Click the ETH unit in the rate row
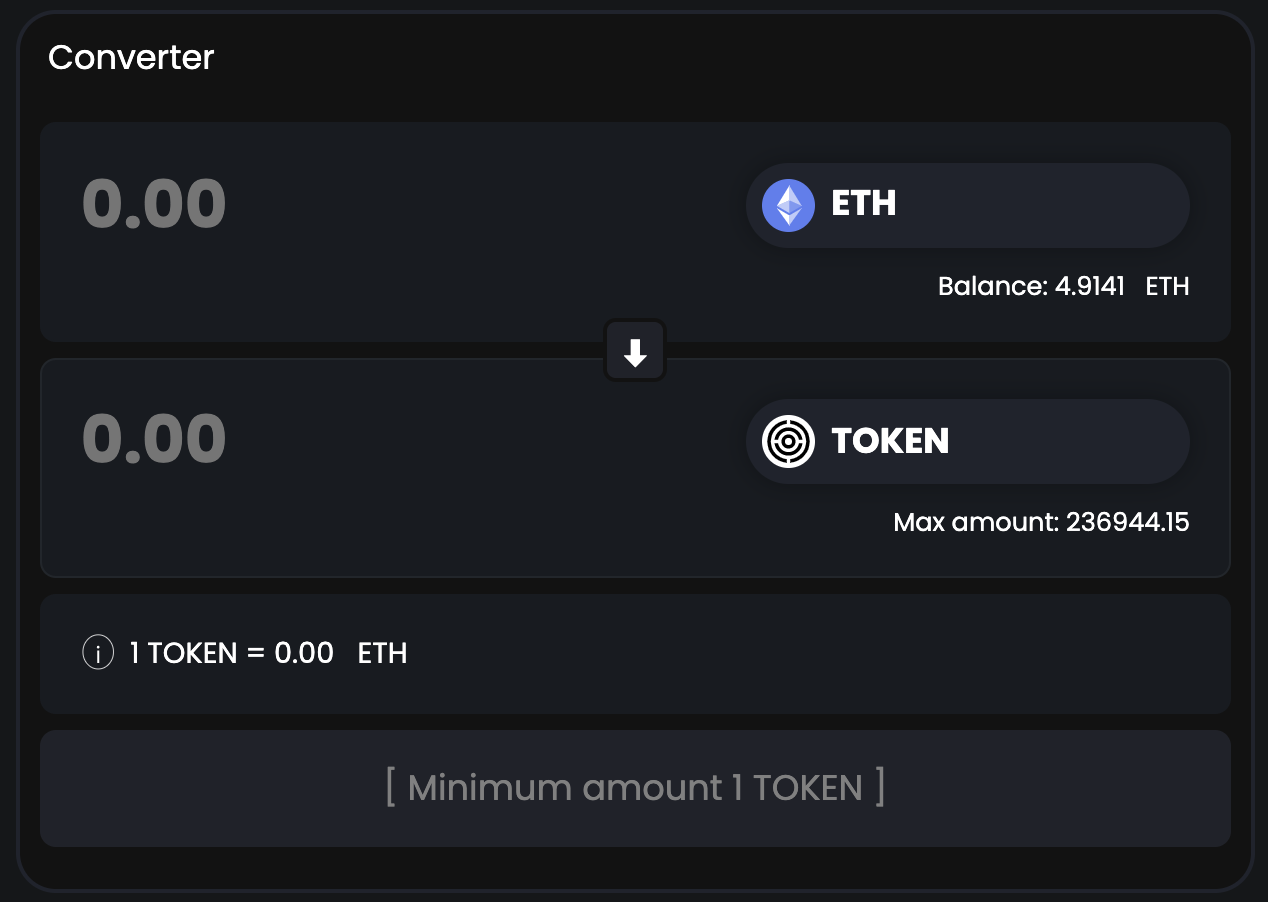Image resolution: width=1268 pixels, height=902 pixels. tap(382, 654)
